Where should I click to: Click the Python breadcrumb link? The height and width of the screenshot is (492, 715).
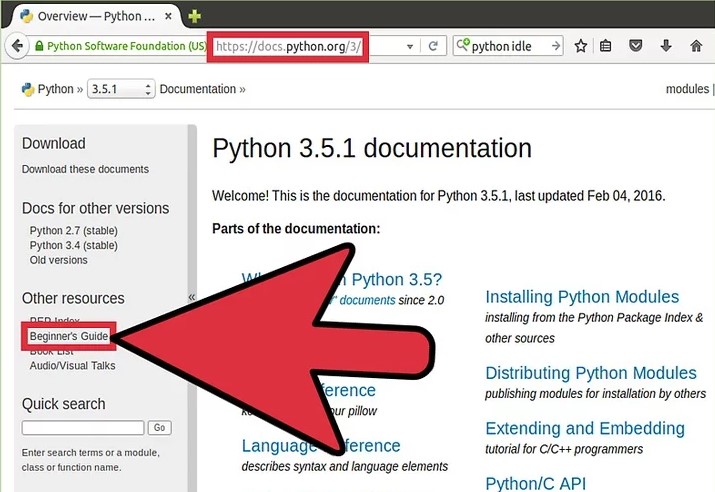[56, 89]
